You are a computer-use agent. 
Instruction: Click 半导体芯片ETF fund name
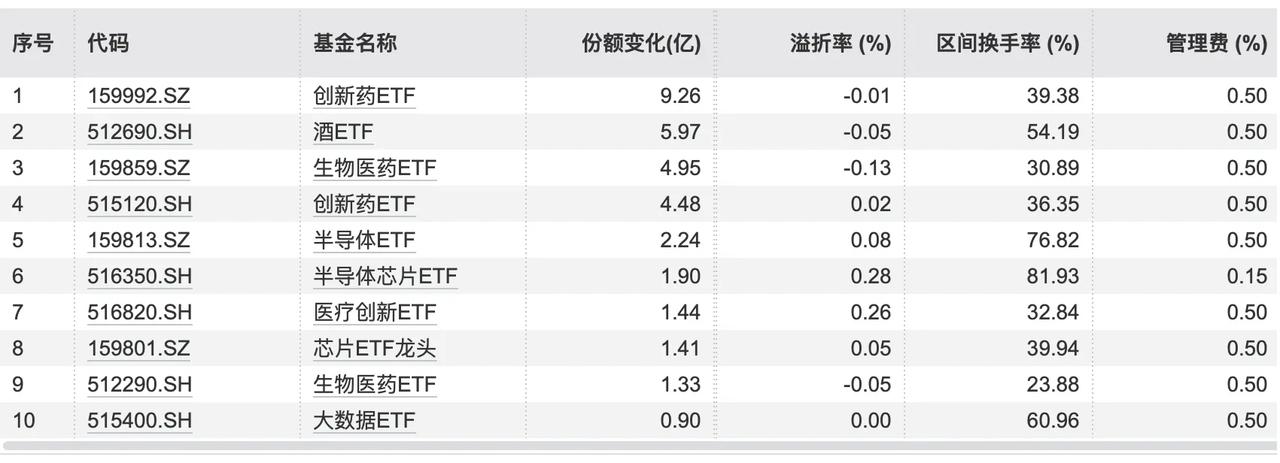click(x=386, y=276)
